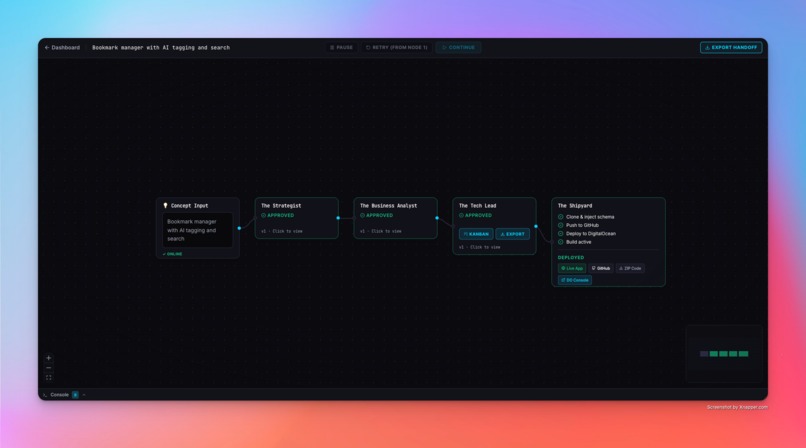
Task: Click the 'Build active' check icon
Action: coord(561,242)
